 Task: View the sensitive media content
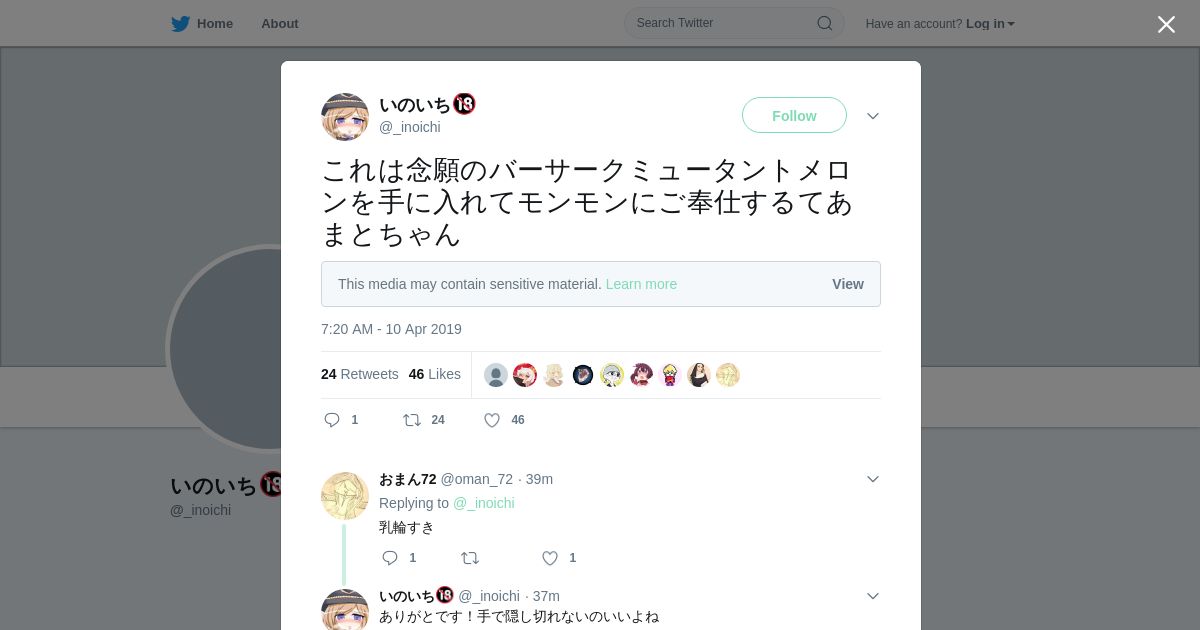point(848,284)
